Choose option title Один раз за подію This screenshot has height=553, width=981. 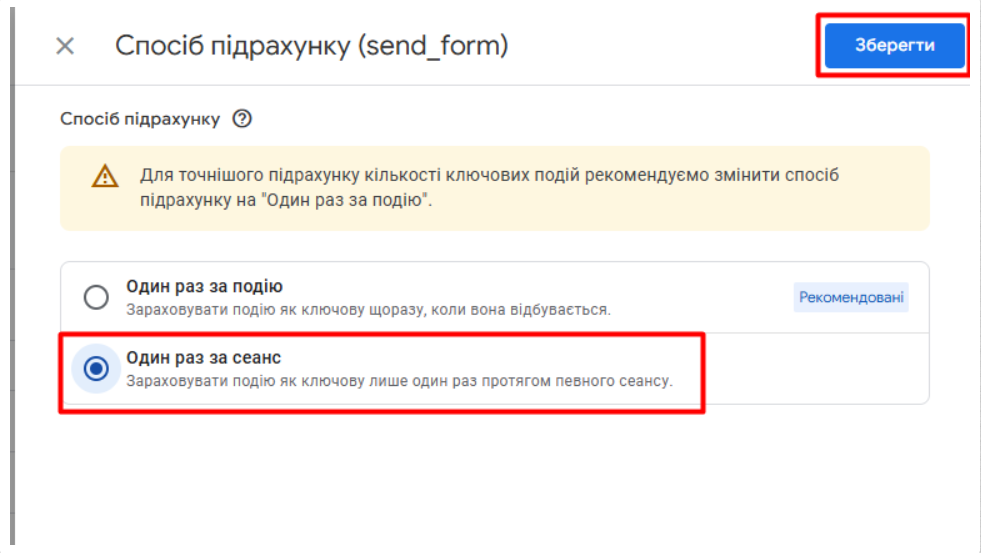[x=205, y=287]
